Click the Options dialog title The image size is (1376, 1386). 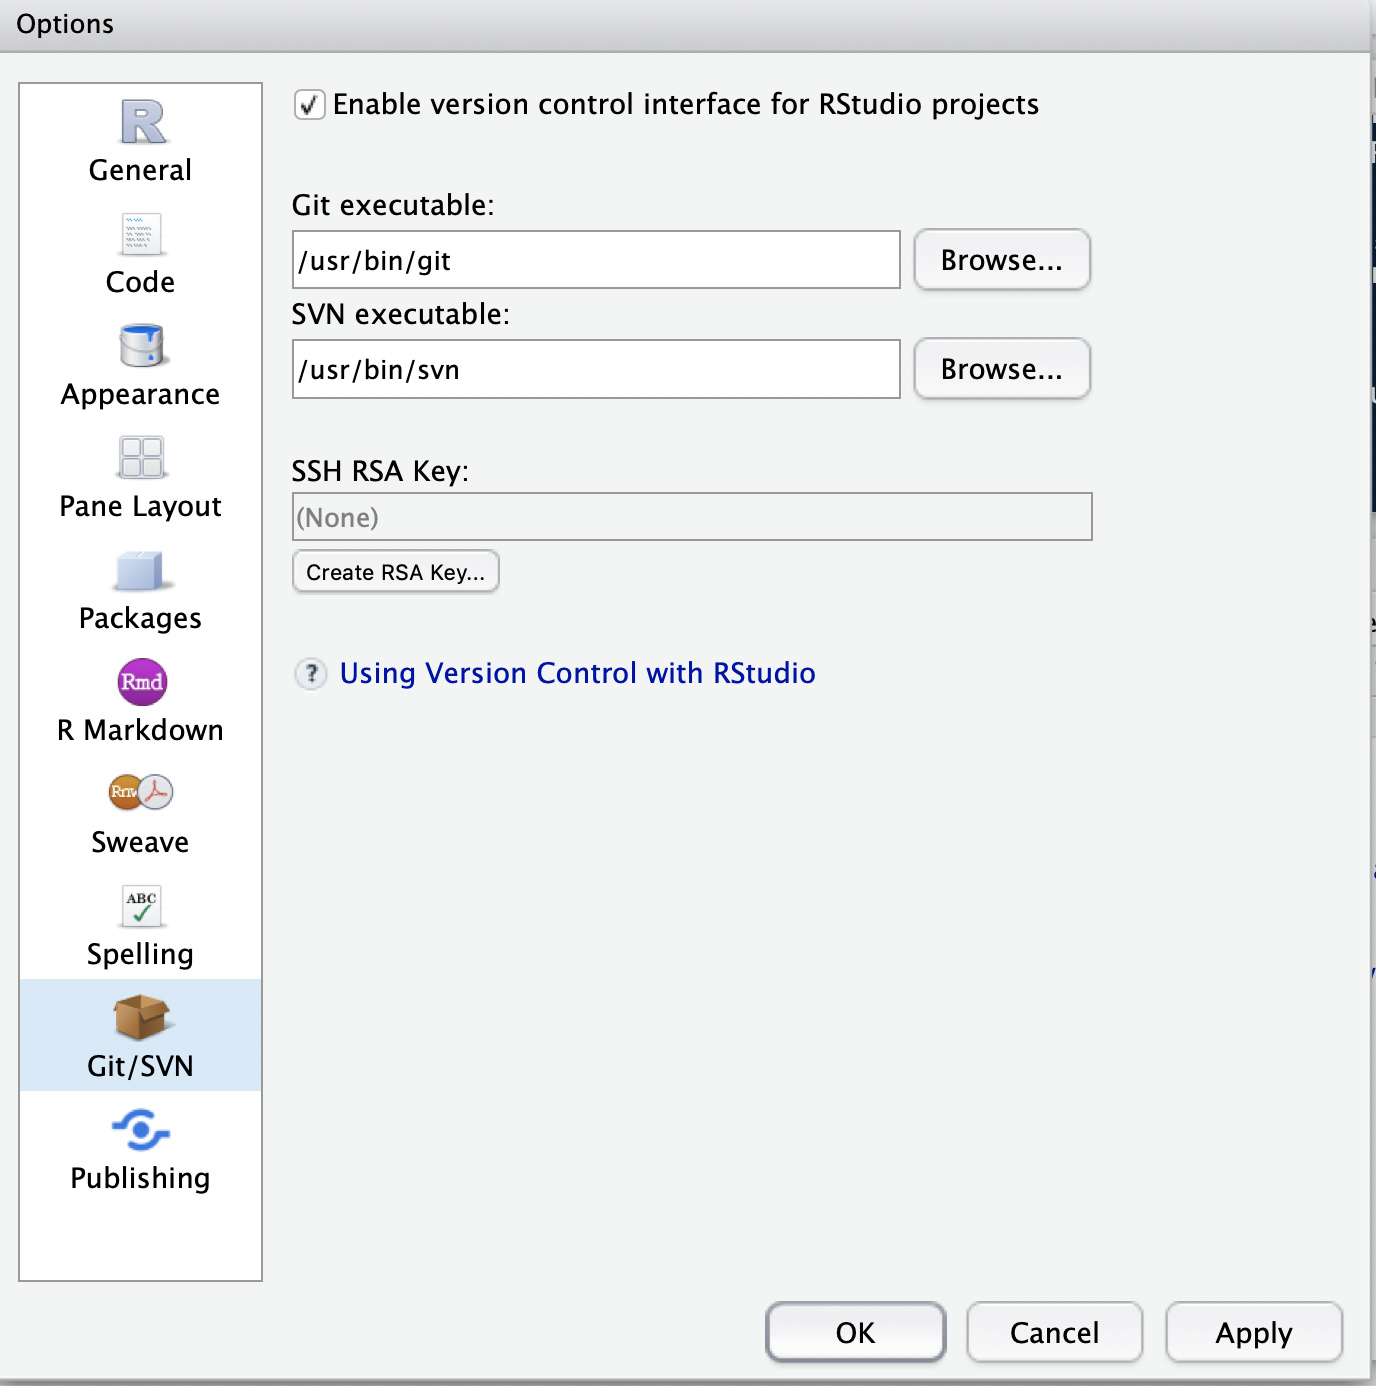pos(65,24)
